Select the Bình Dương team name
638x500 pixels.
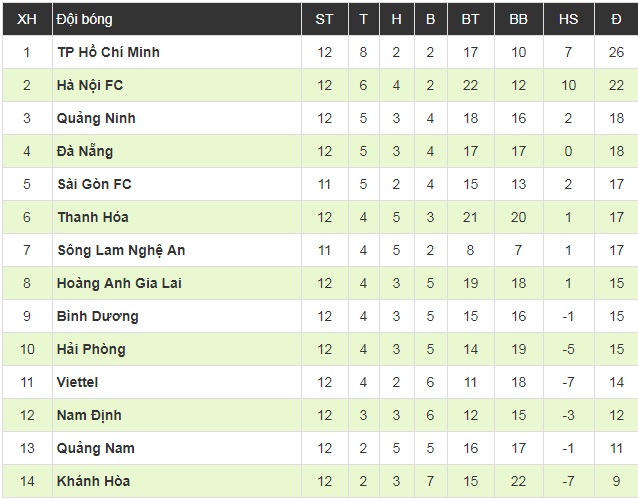(x=98, y=316)
